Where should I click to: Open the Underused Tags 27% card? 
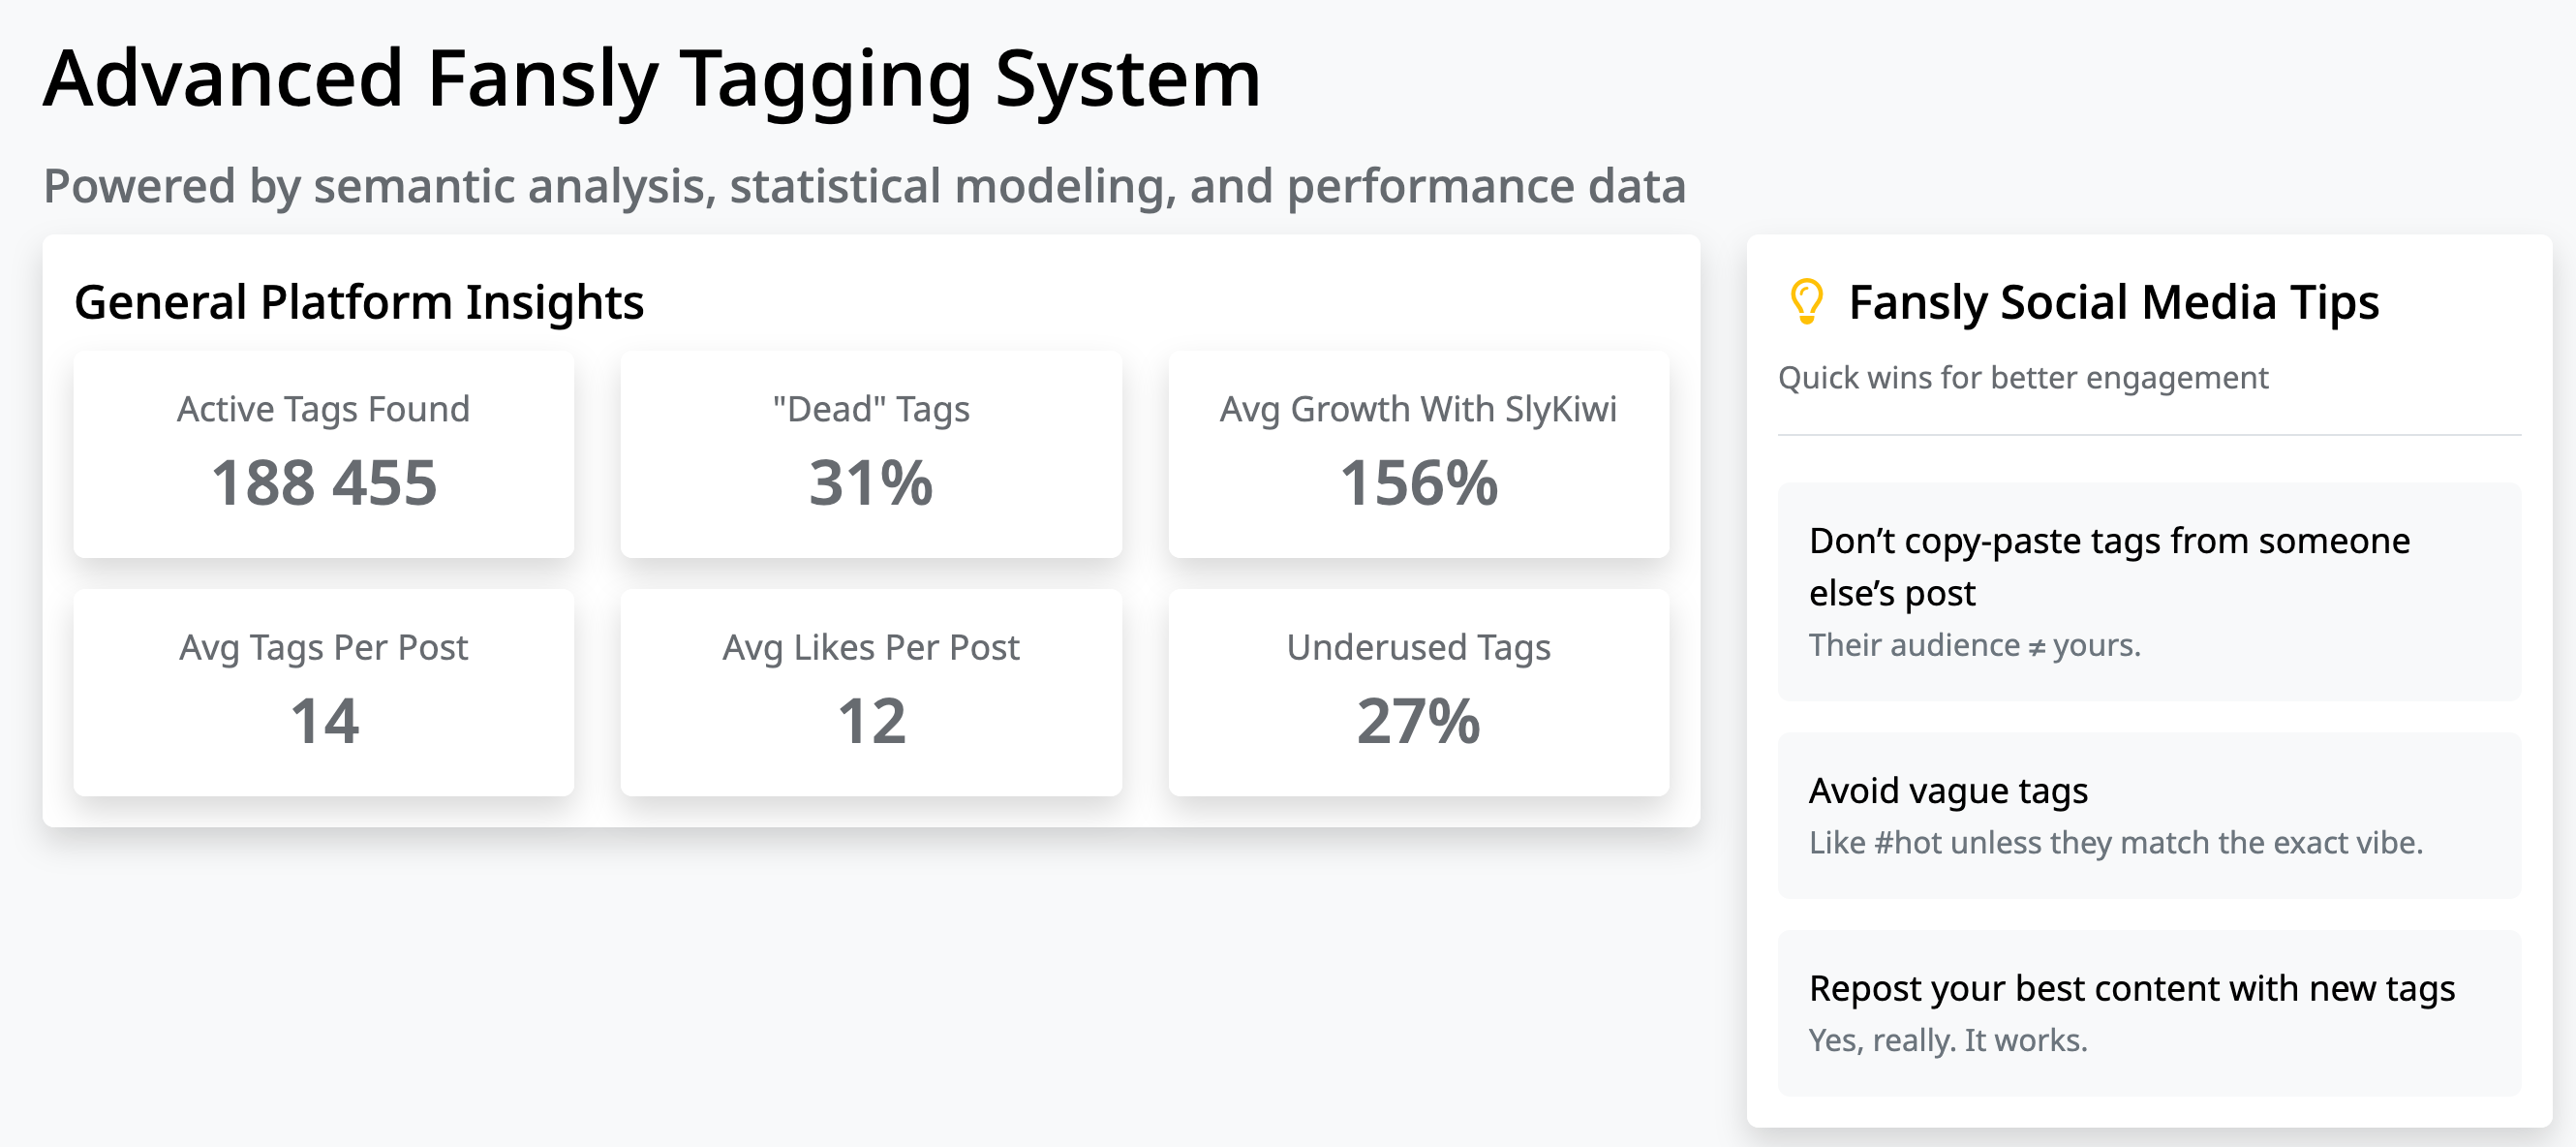coord(1417,692)
